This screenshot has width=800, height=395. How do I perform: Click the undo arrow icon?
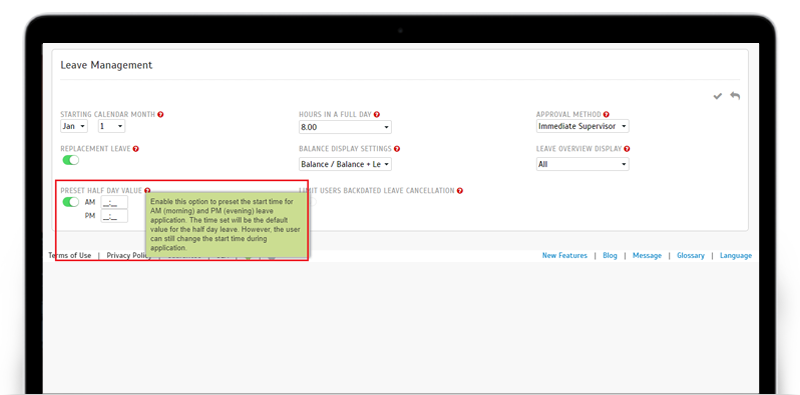coord(735,95)
